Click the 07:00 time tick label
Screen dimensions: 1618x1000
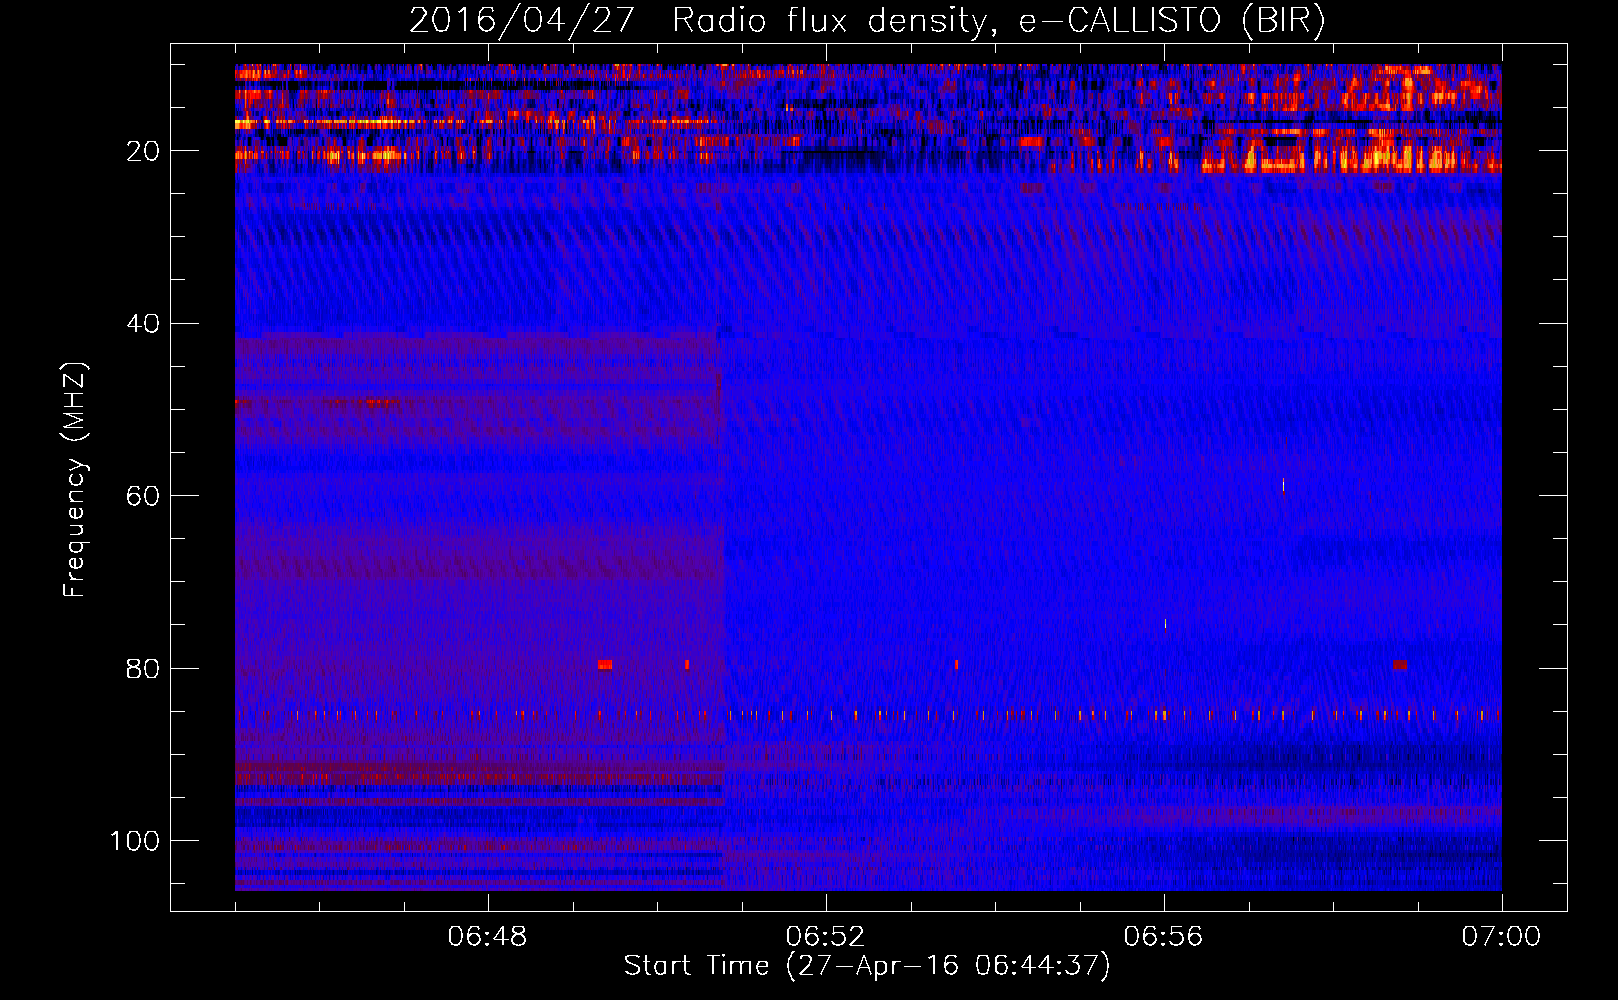click(1501, 937)
